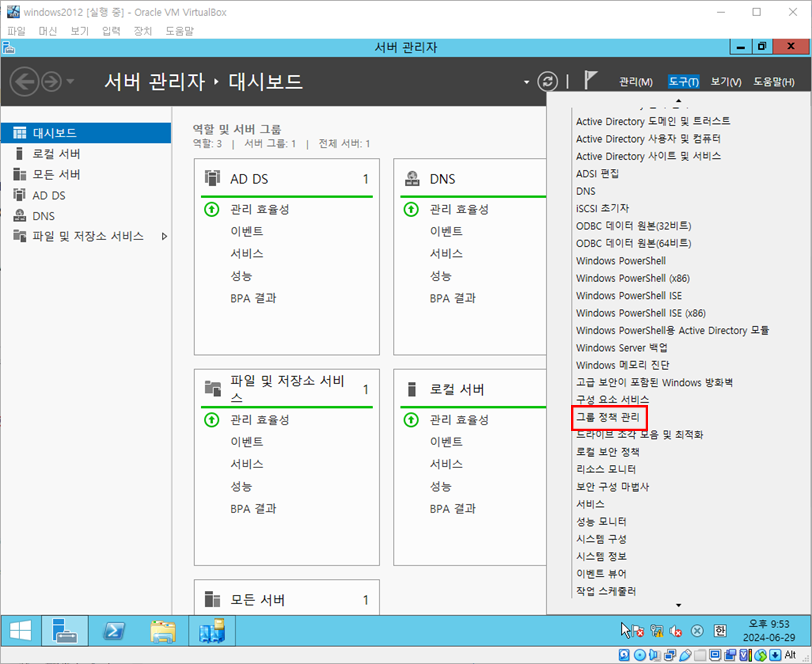812x664 pixels.
Task: Click the Korean IME 한 indicator
Action: 720,630
